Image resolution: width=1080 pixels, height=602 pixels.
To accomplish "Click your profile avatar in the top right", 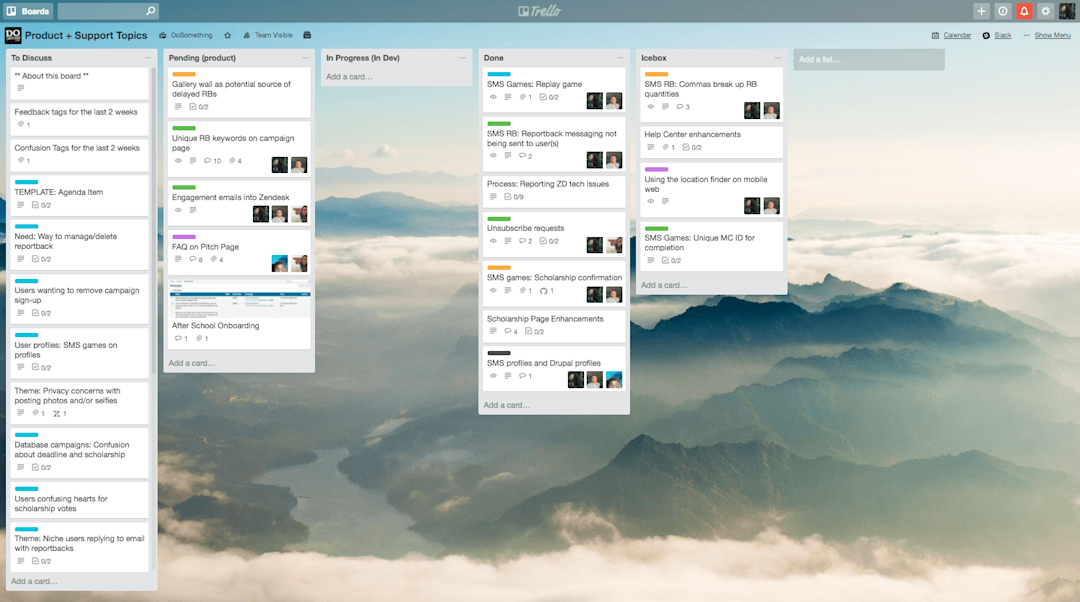I will pyautogui.click(x=1068, y=11).
